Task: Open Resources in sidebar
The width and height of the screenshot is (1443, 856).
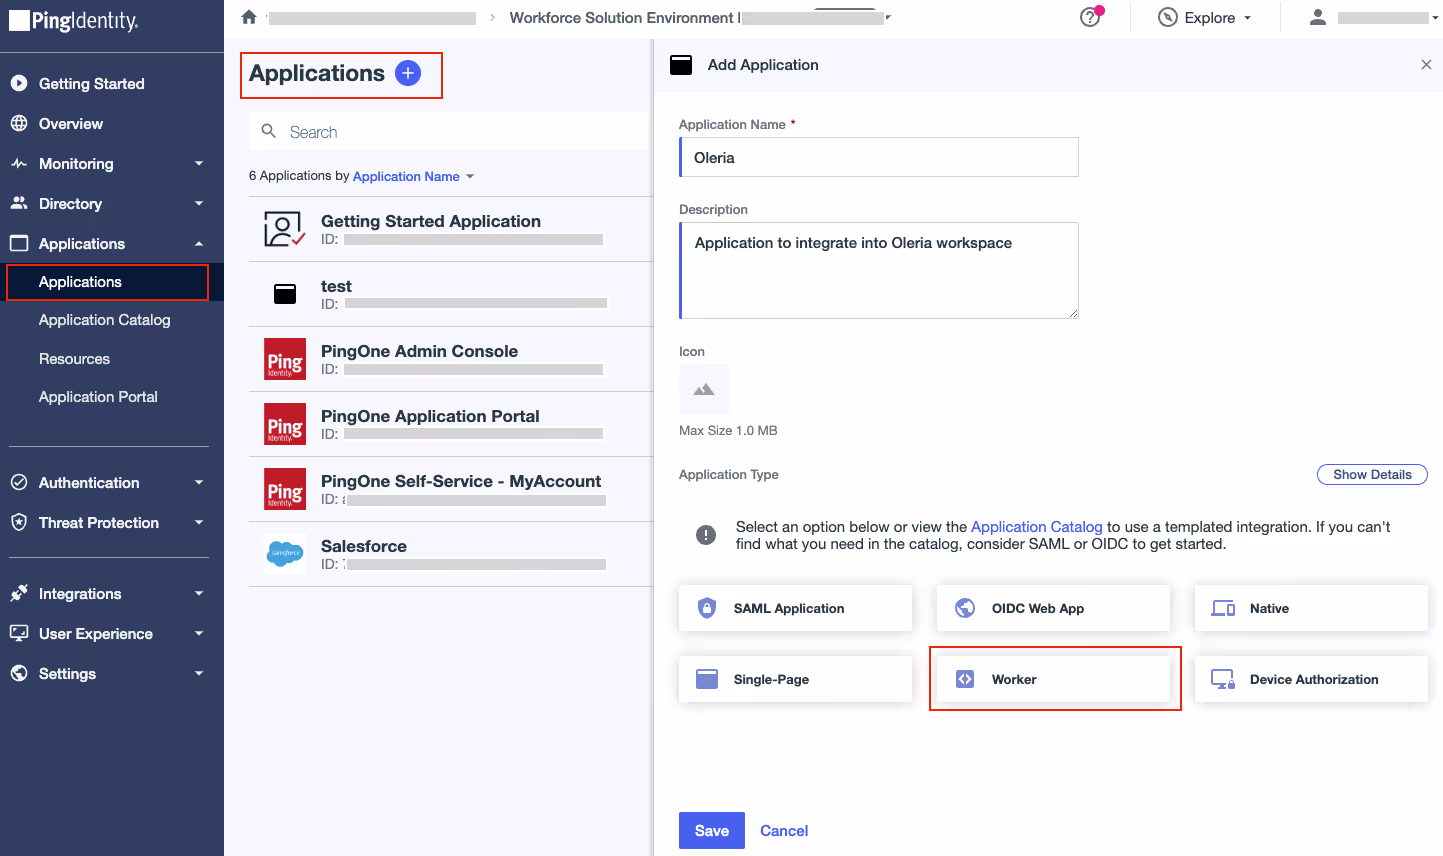Action: tap(74, 359)
